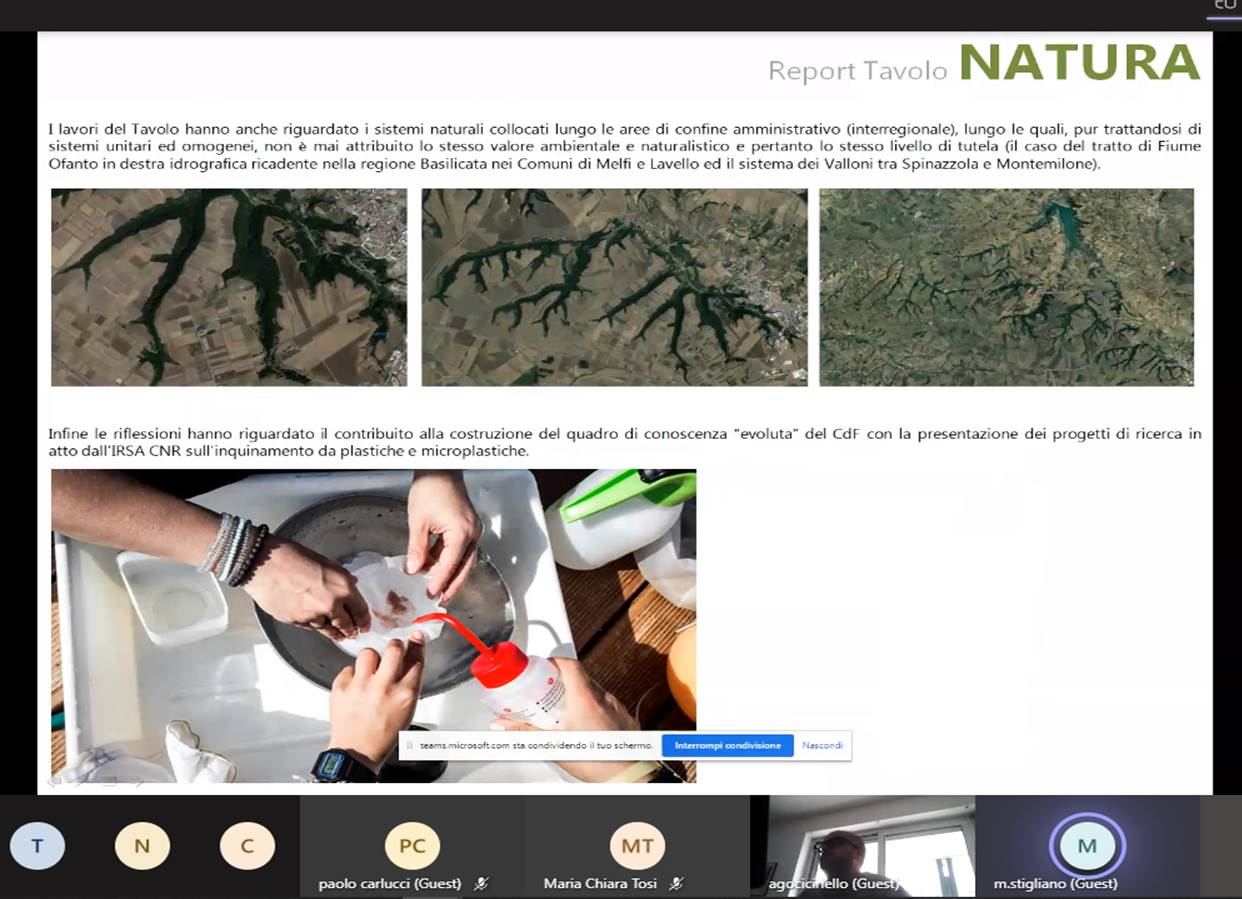Open agocicinello's video feed tile
Screen dimensions: 1242x899
(861, 845)
